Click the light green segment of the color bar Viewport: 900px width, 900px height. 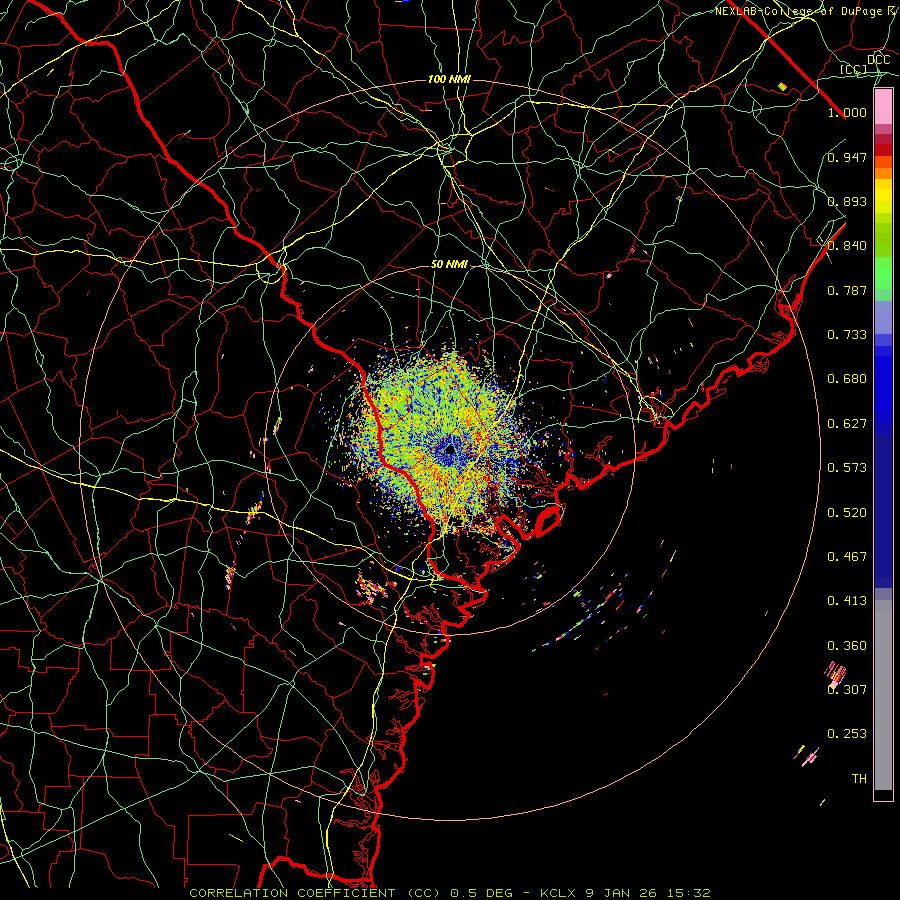[x=883, y=273]
